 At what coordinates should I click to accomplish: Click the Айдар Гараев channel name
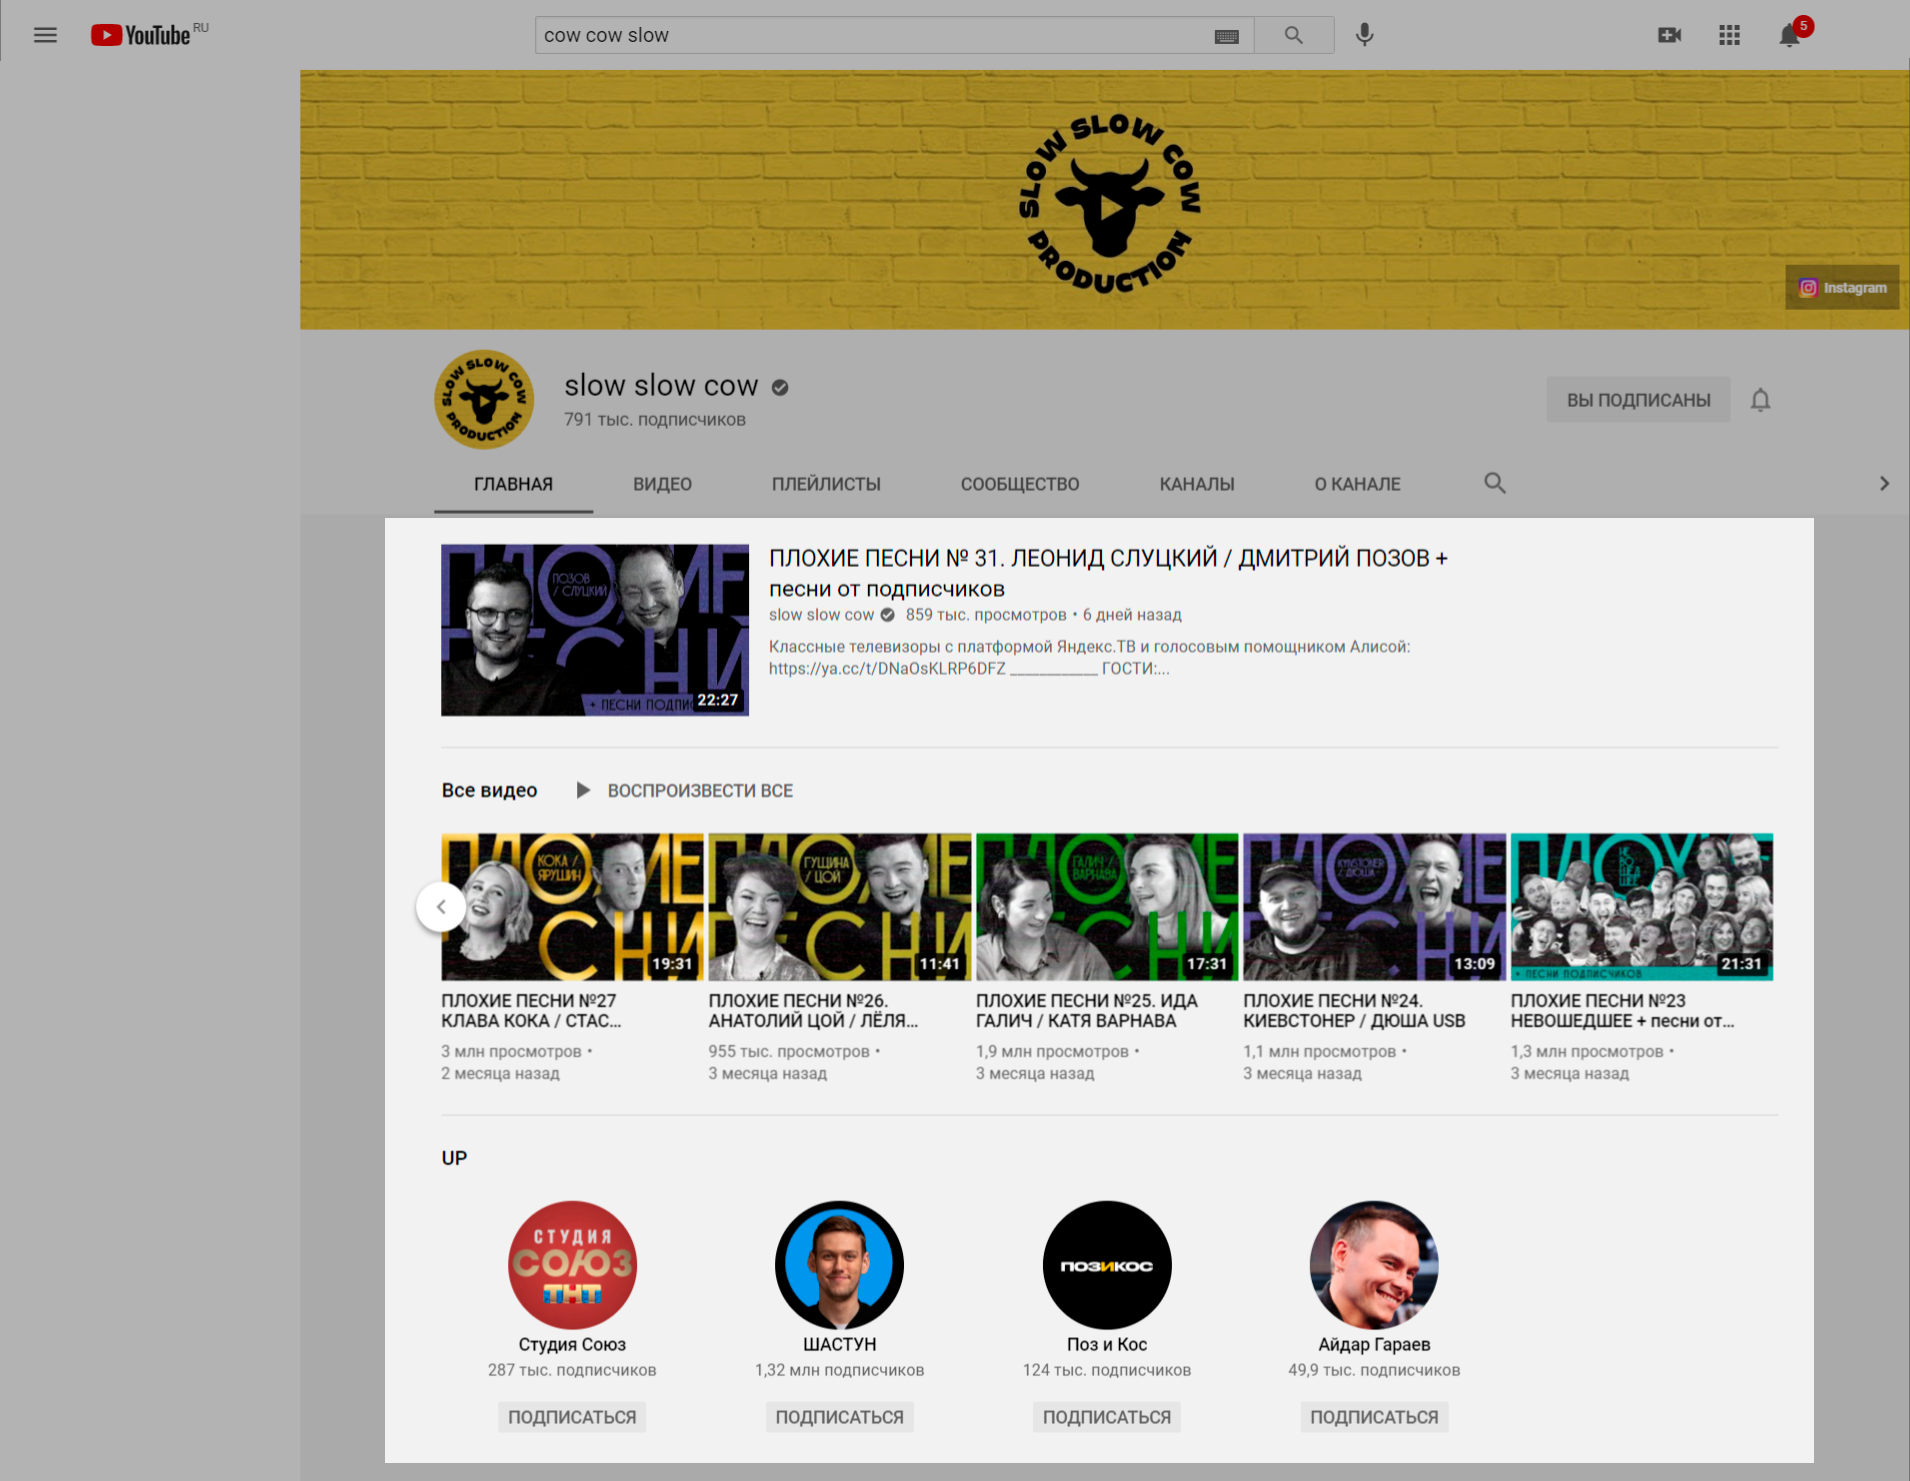1374,1344
